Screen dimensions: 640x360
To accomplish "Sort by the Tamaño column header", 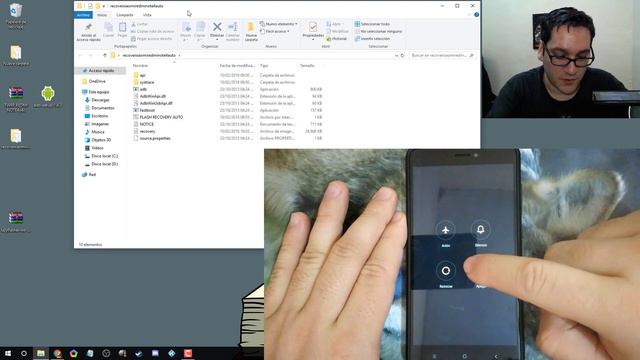I will point(307,66).
